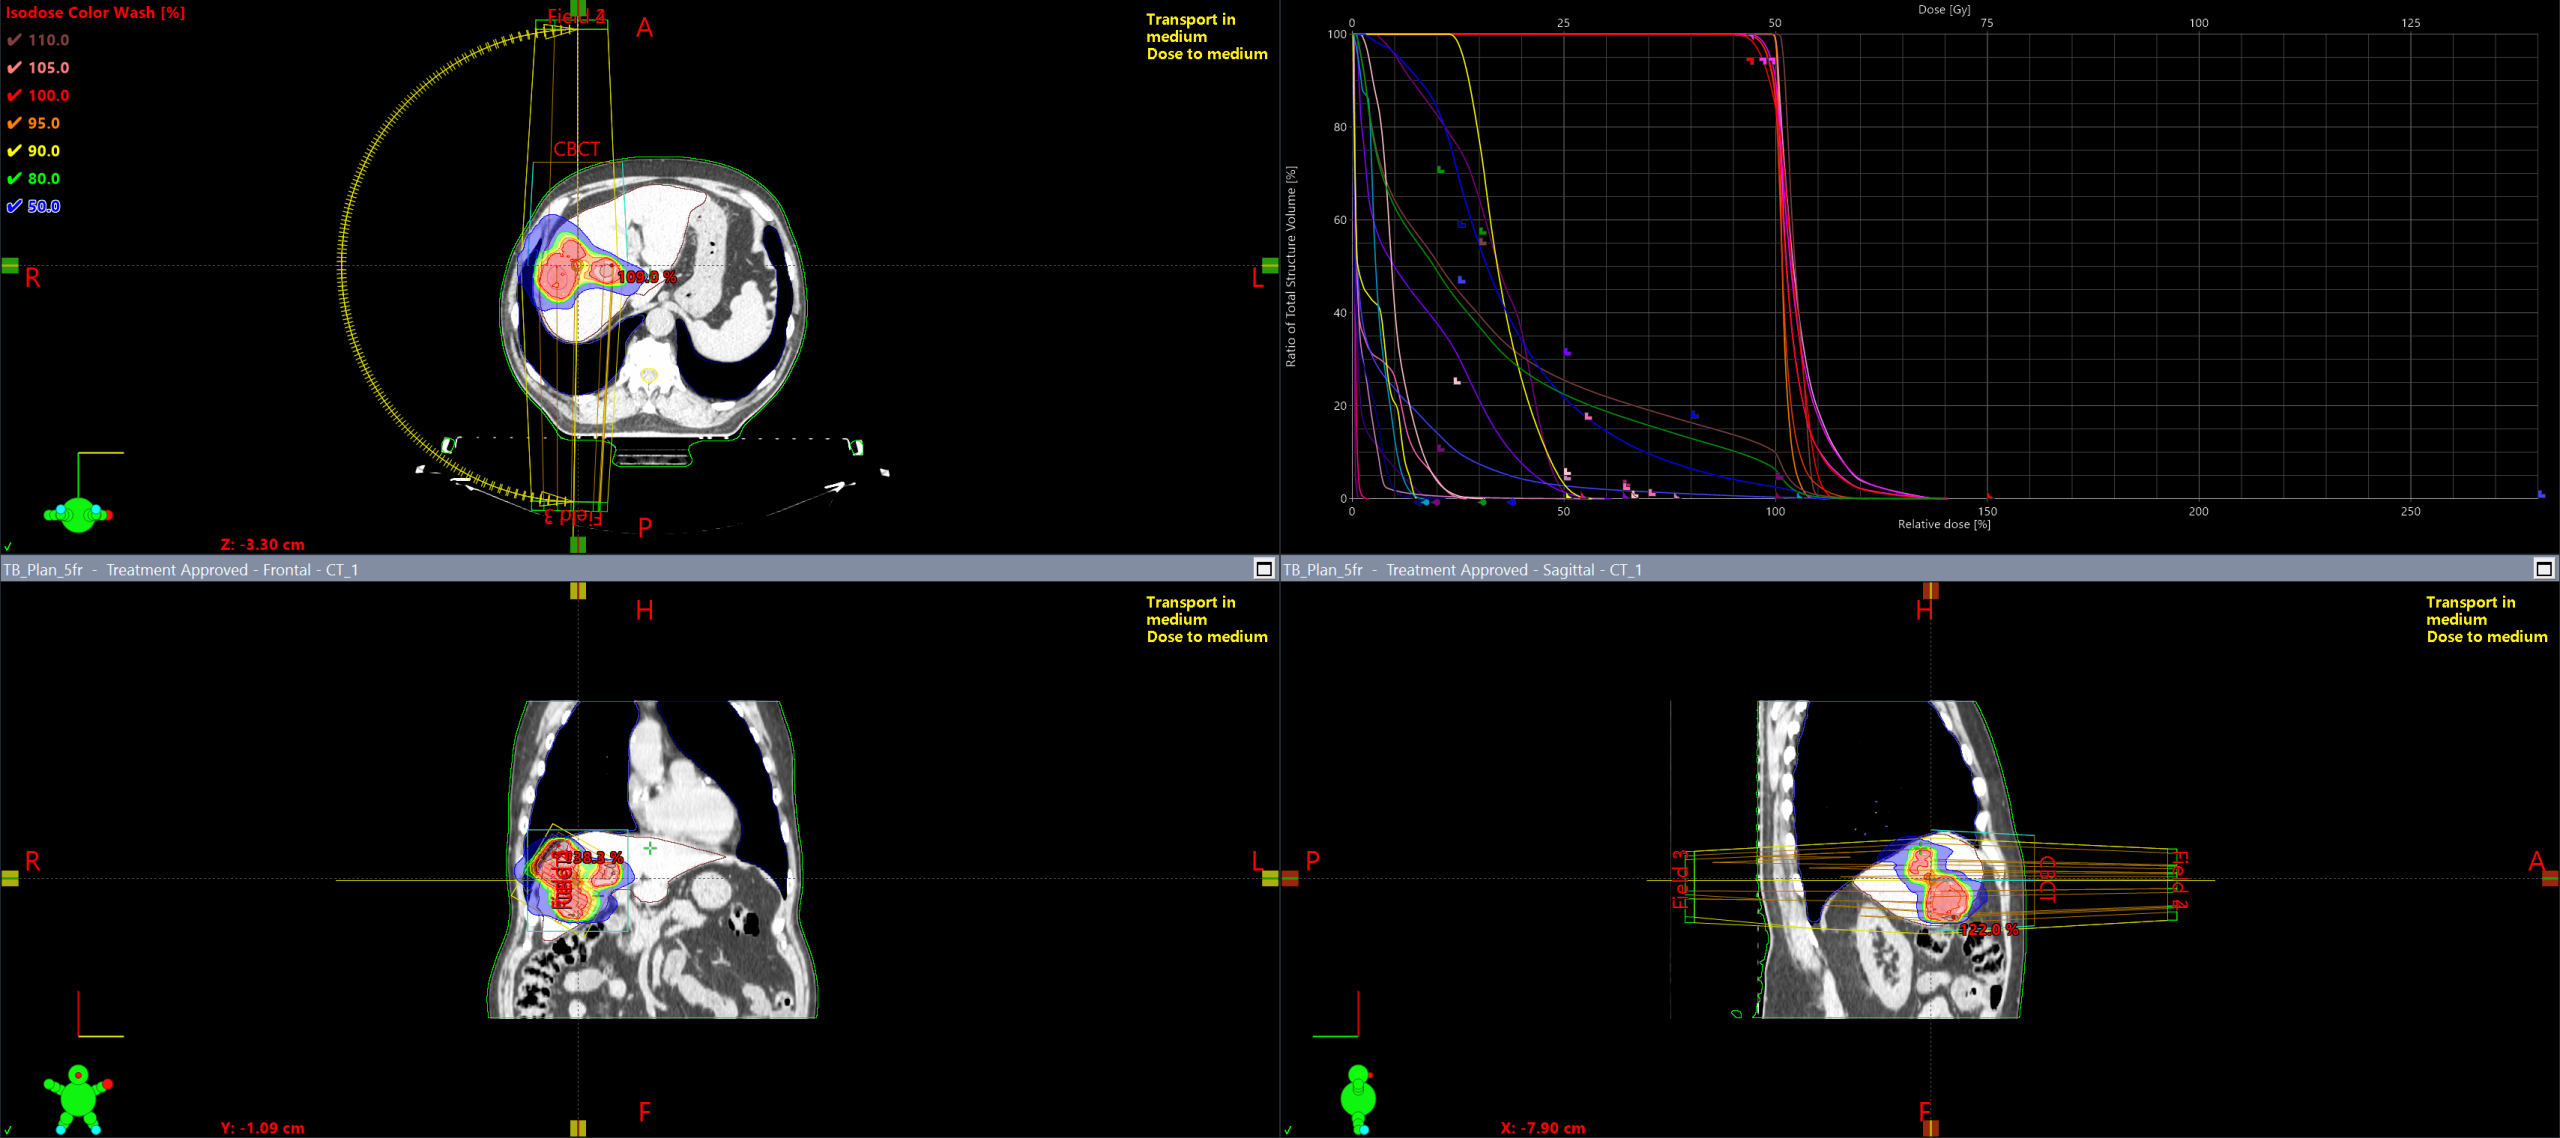Image resolution: width=2560 pixels, height=1138 pixels.
Task: Toggle the 90.0 isodose checkmark
Action: (14, 151)
